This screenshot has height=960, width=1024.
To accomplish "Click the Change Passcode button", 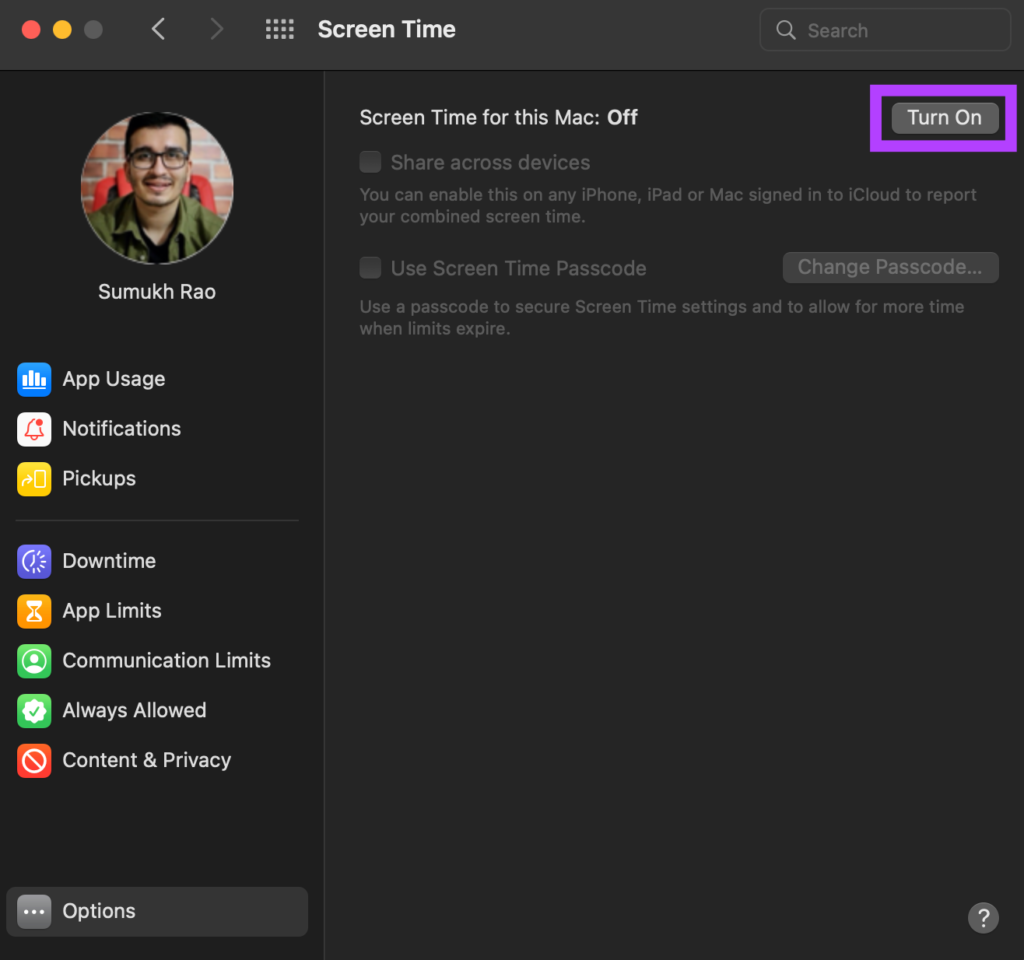I will click(x=890, y=267).
